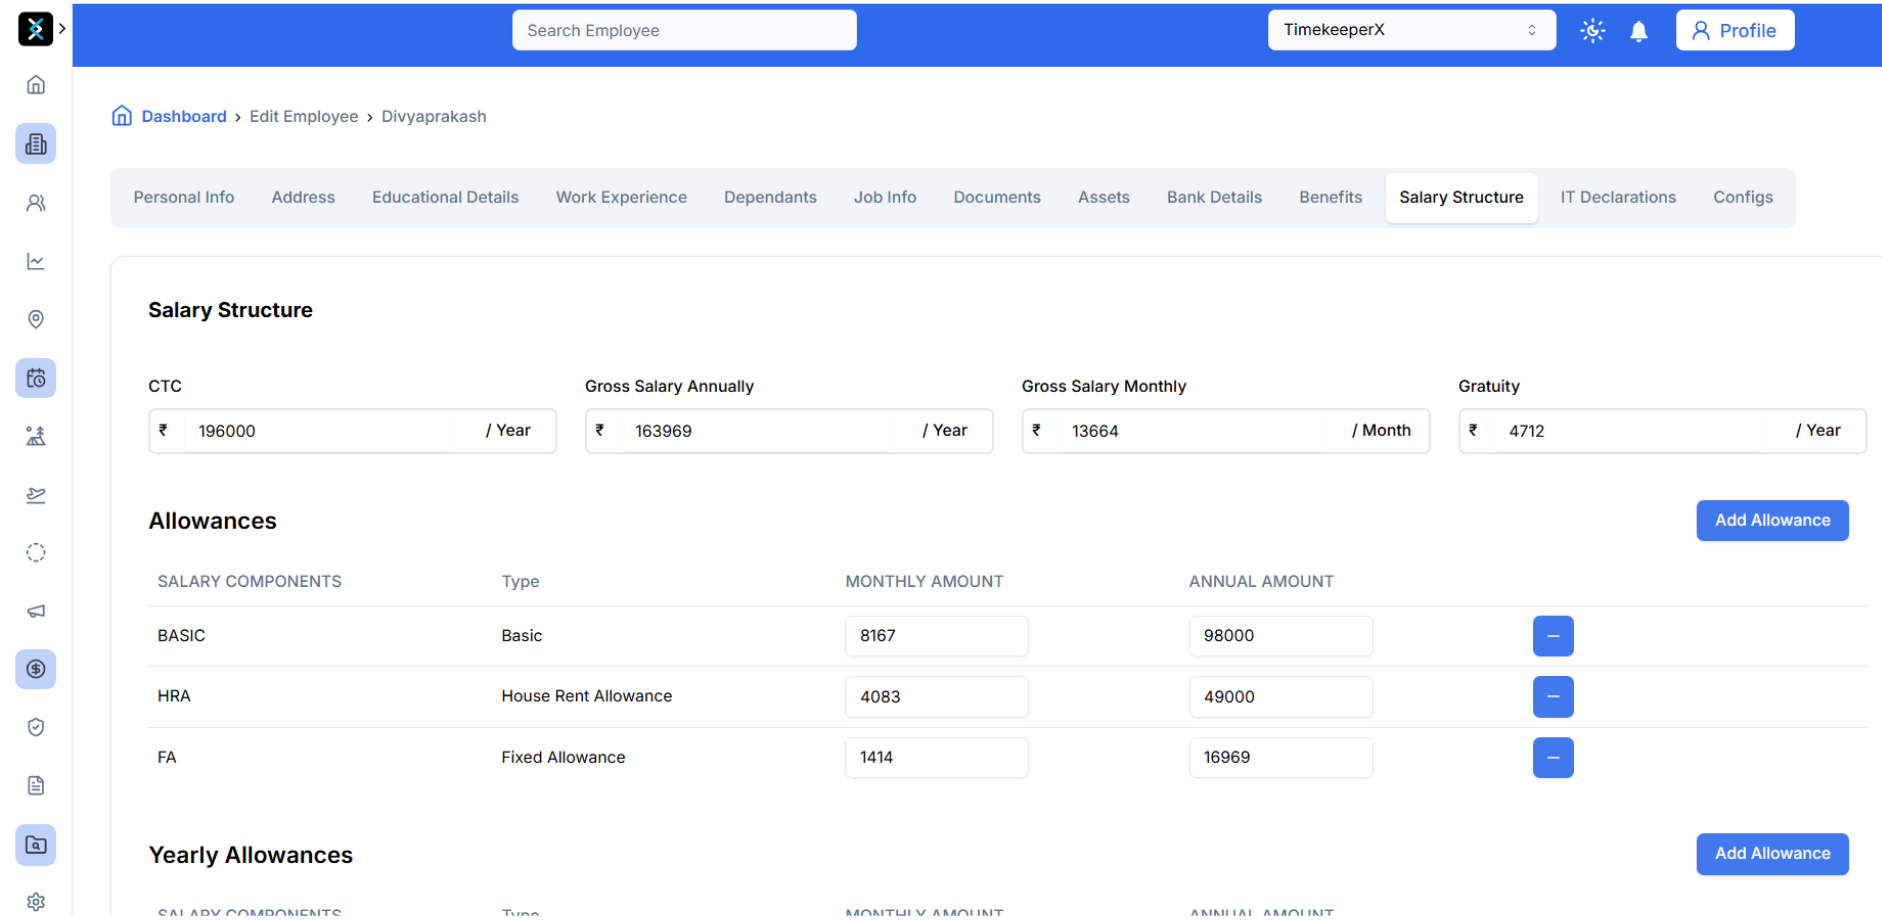Expand the sidebar with the chevron arrow
The height and width of the screenshot is (920, 1882).
pyautogui.click(x=62, y=28)
